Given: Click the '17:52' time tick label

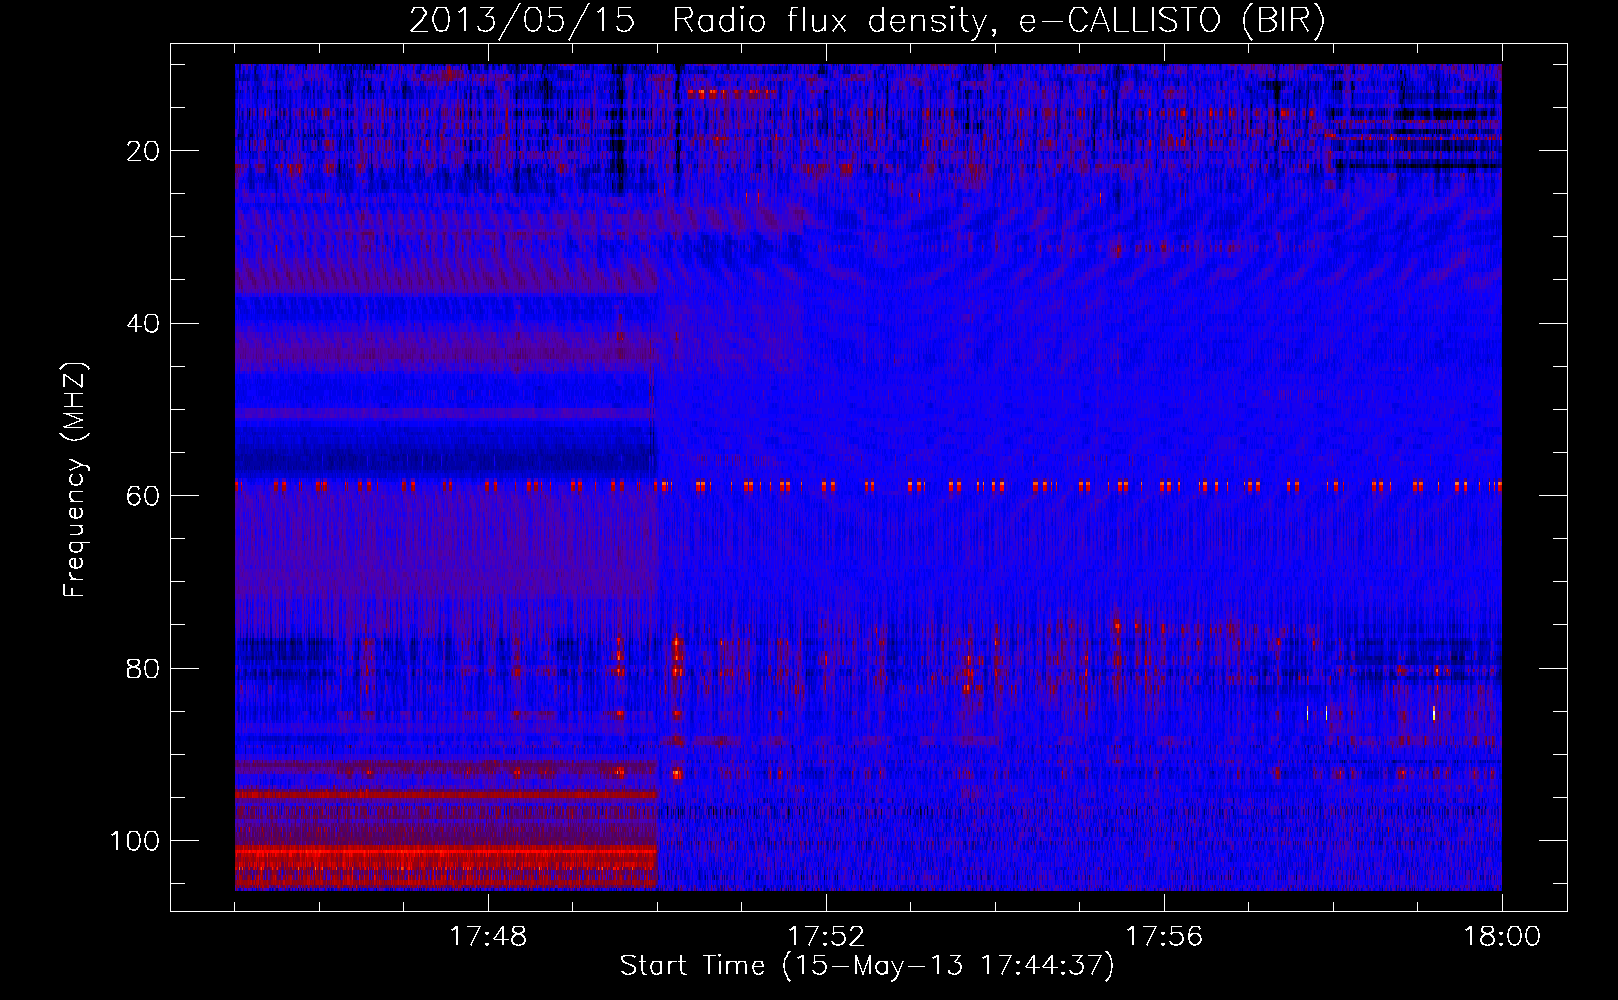Looking at the screenshot, I should (x=826, y=937).
